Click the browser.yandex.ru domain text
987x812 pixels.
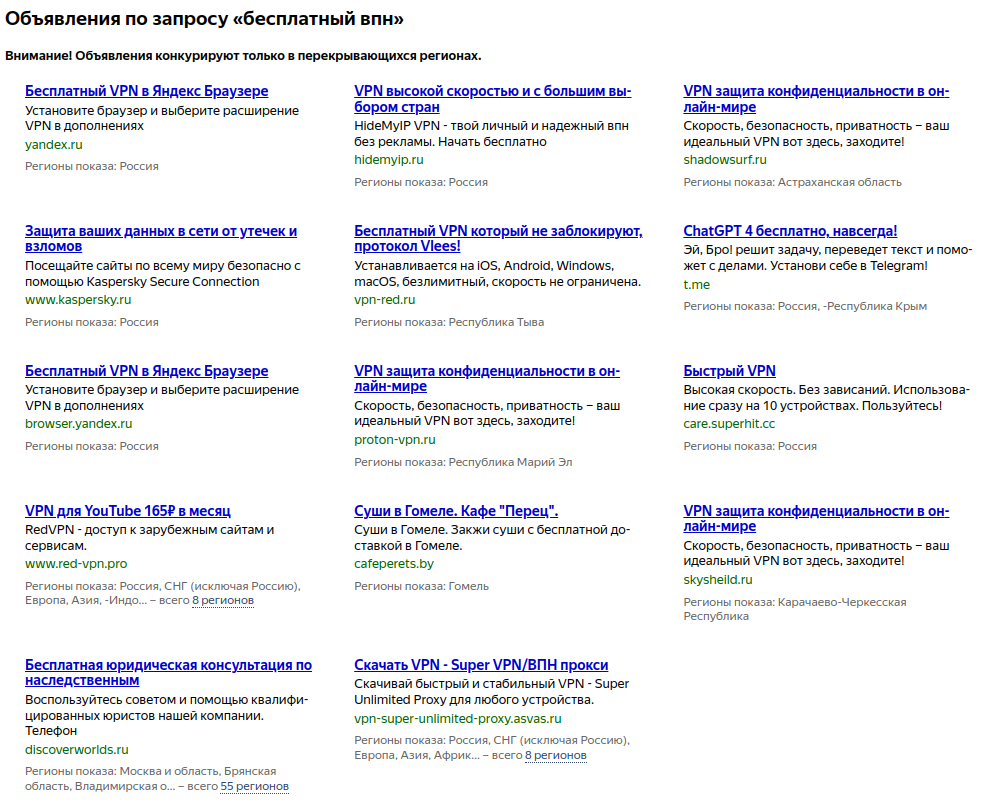79,424
